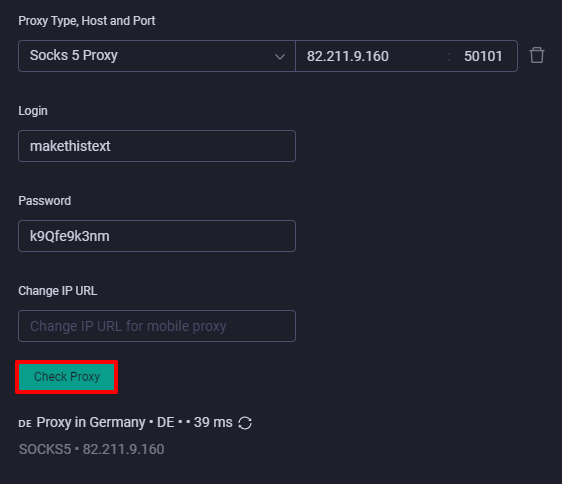562x484 pixels.
Task: Refresh proxy check with circular arrows icon
Action: coord(245,423)
